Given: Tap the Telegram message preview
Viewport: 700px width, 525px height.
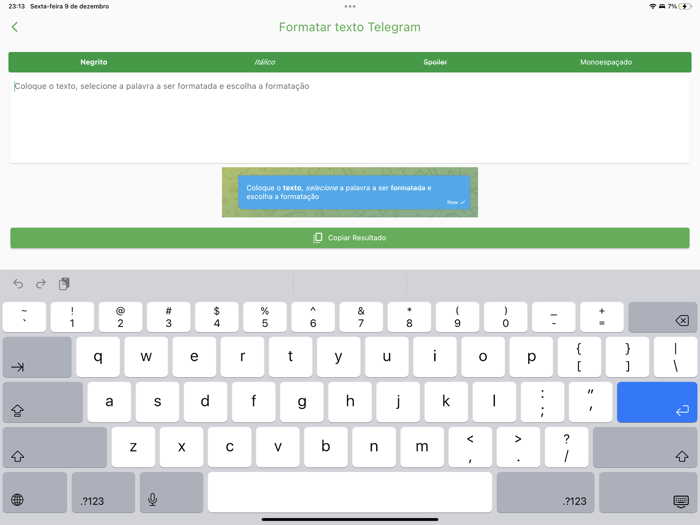Looking at the screenshot, I should (x=350, y=192).
